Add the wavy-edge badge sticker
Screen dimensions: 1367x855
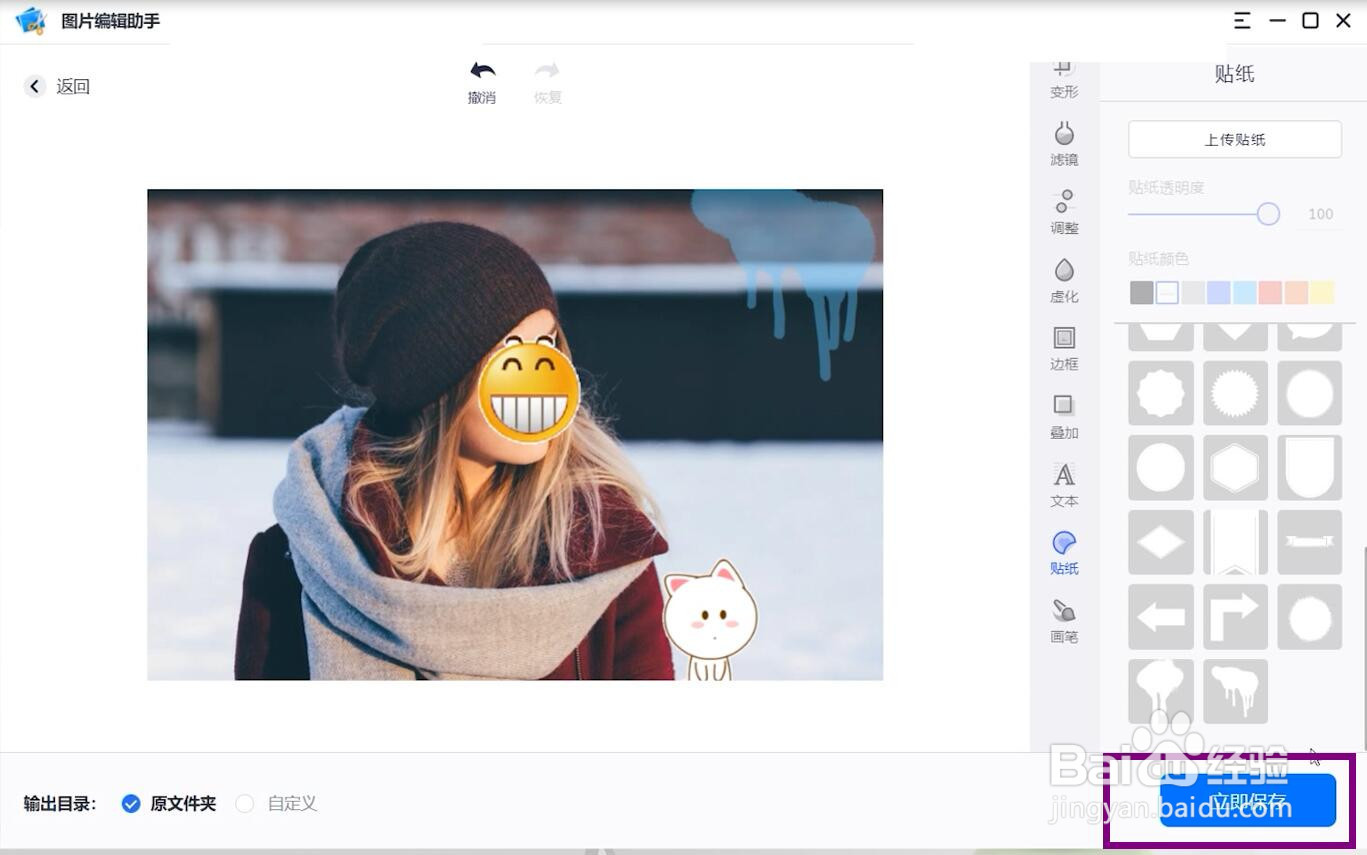click(x=1161, y=393)
